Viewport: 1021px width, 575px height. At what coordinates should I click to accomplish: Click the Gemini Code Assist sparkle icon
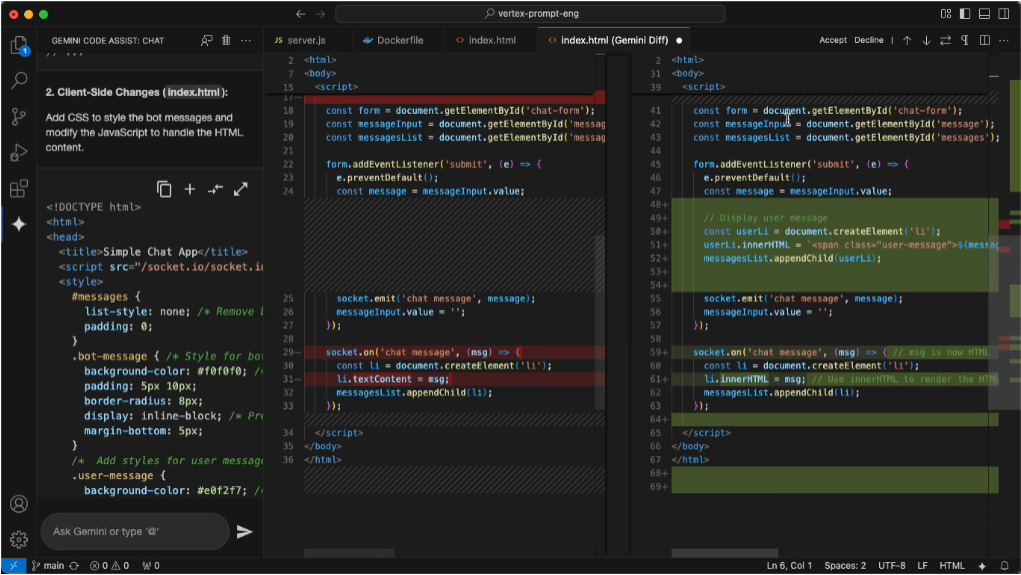pyautogui.click(x=18, y=224)
